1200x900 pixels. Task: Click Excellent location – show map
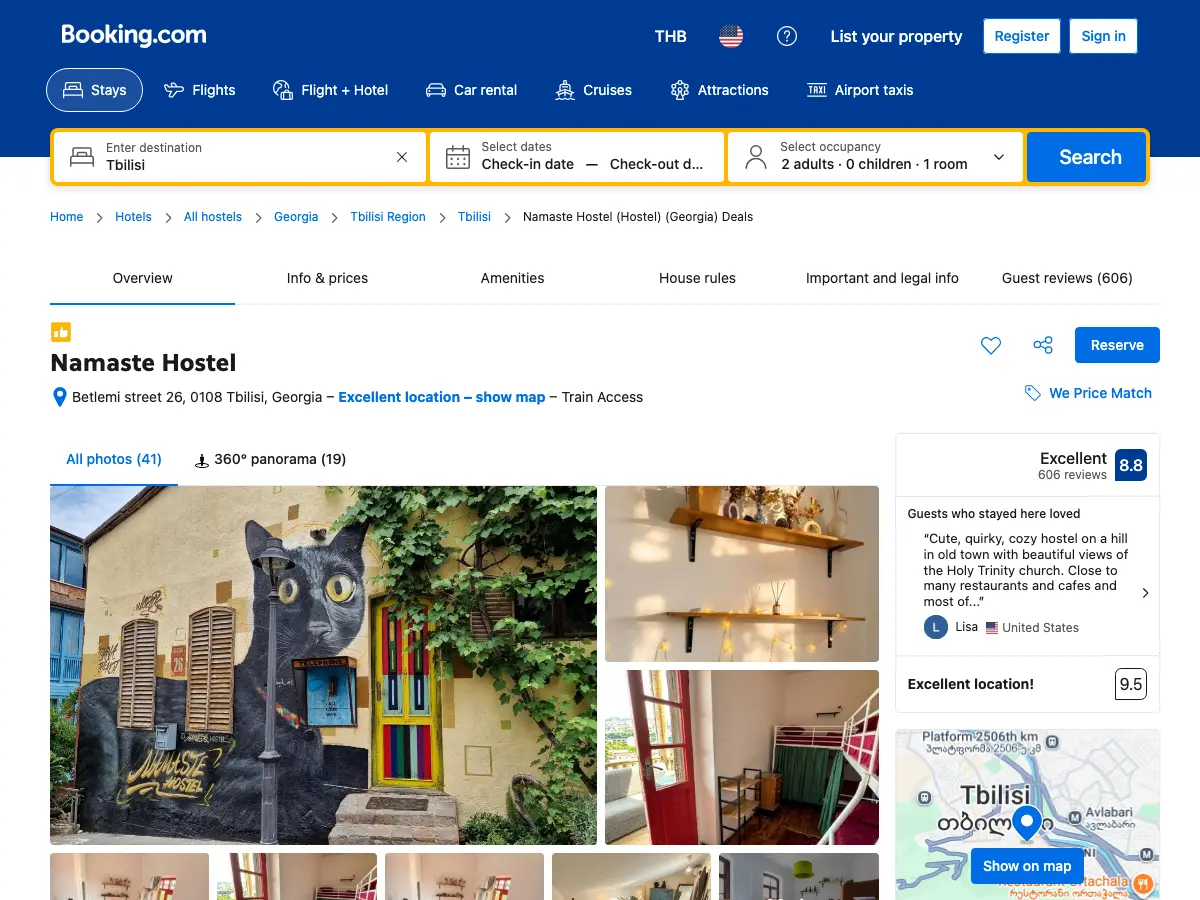click(442, 397)
